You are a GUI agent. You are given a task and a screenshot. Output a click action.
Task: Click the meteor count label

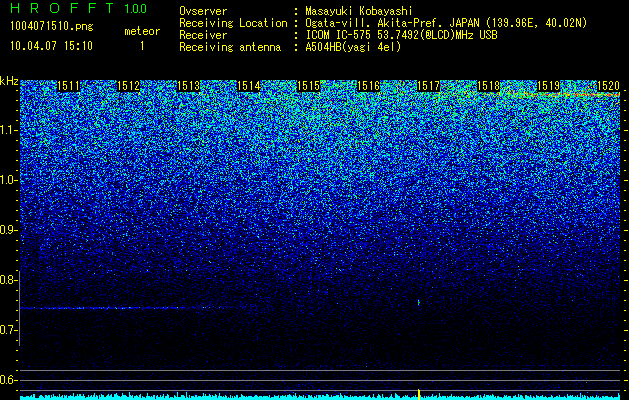(142, 31)
